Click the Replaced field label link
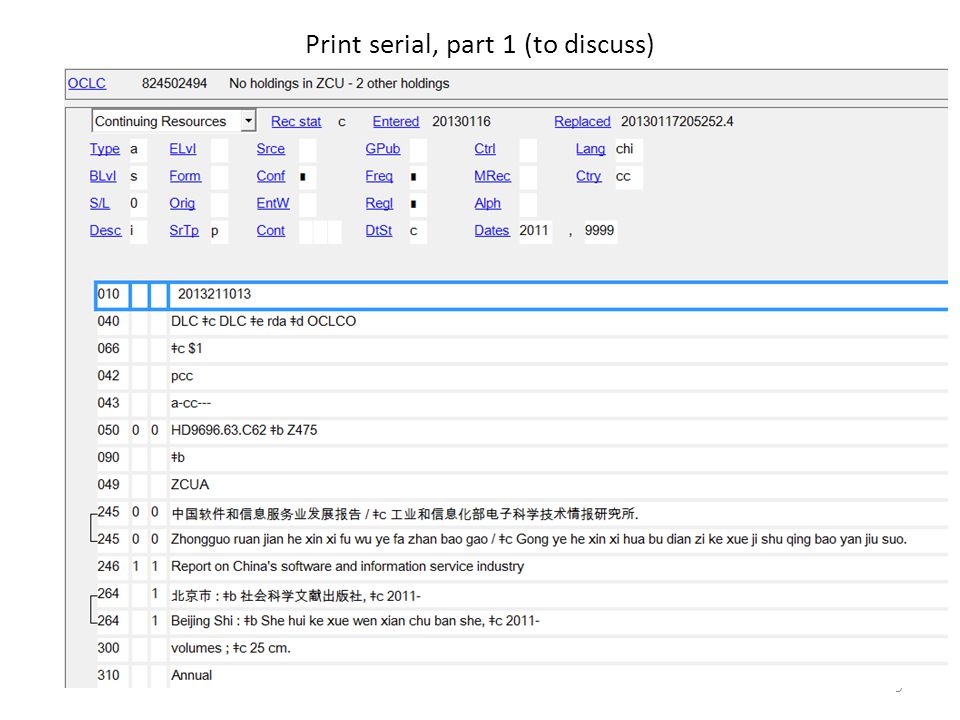Viewport: 960px width, 720px height. 582,121
